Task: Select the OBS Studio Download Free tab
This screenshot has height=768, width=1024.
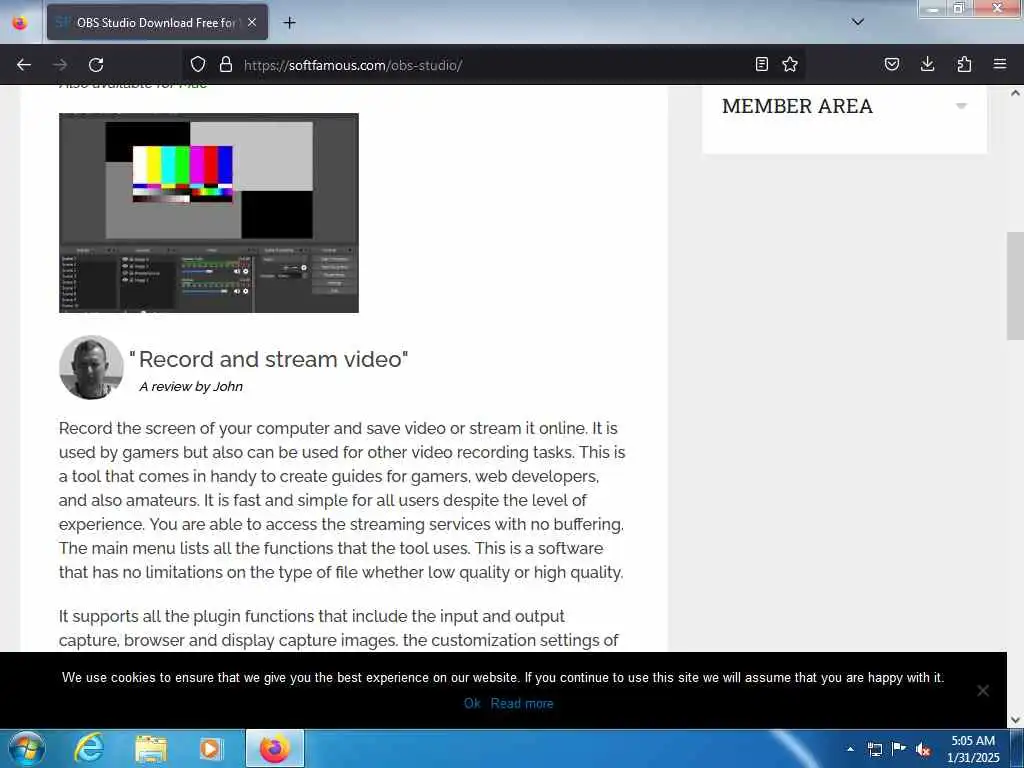Action: tap(157, 22)
